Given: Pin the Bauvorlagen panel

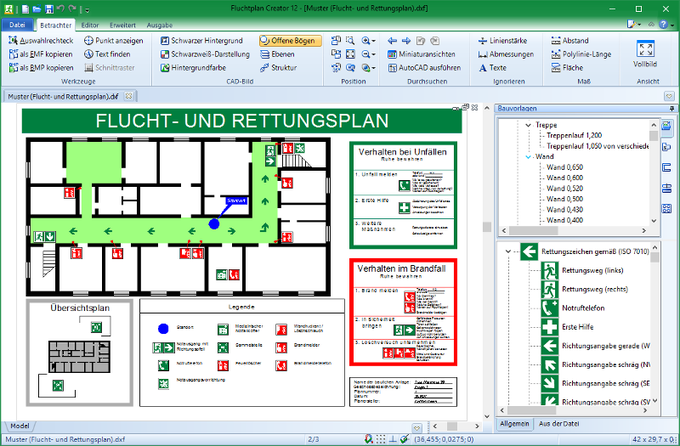Looking at the screenshot, I should point(672,108).
